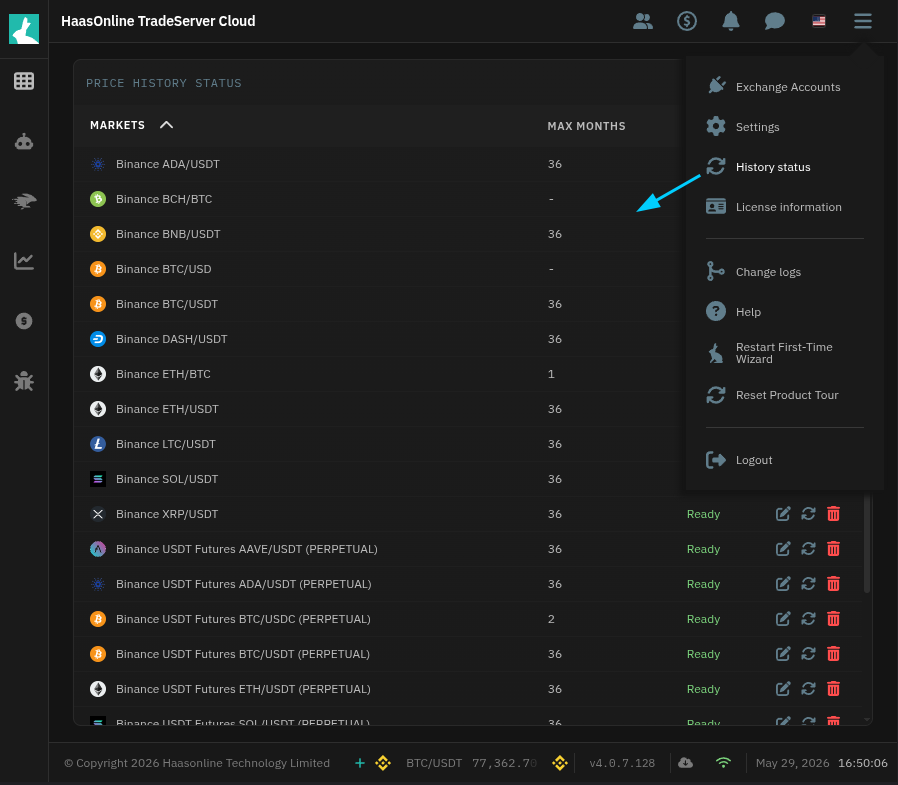Viewport: 898px width, 785px height.
Task: Select the Binance ADA/USDT row
Action: [380, 164]
